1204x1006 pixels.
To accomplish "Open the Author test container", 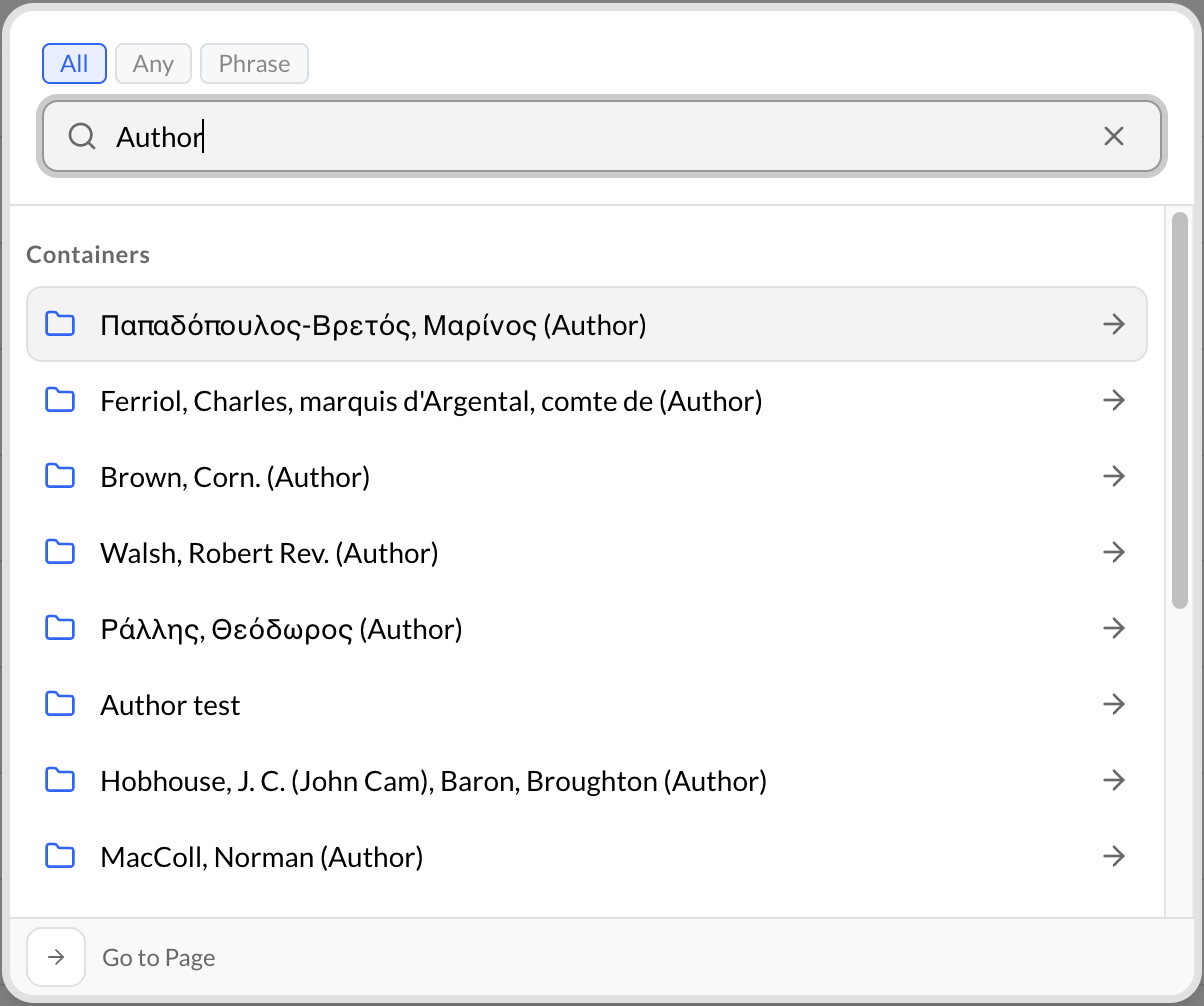I will click(x=171, y=705).
